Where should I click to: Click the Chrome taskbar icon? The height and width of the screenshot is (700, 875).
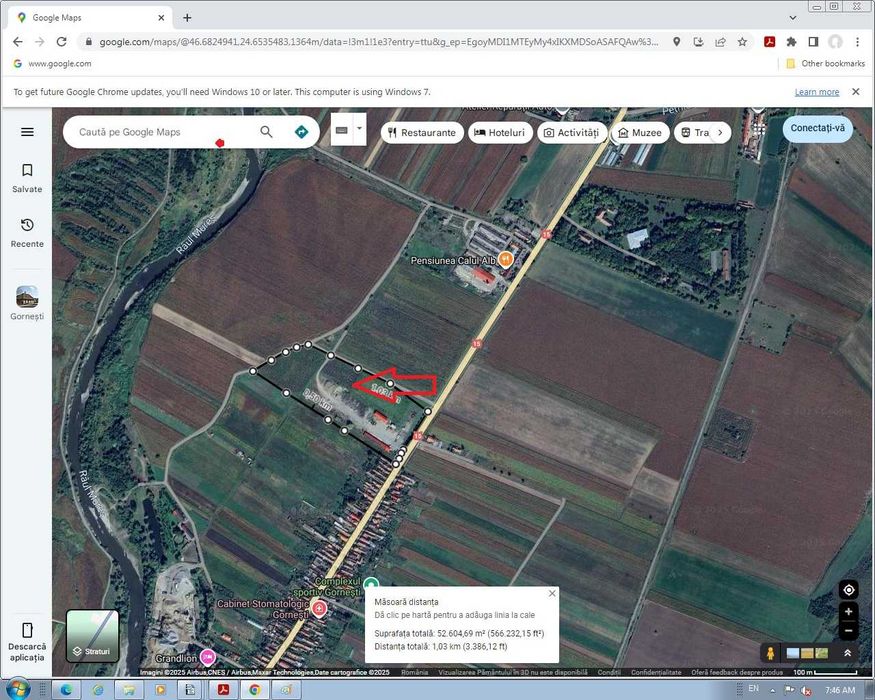click(x=255, y=690)
